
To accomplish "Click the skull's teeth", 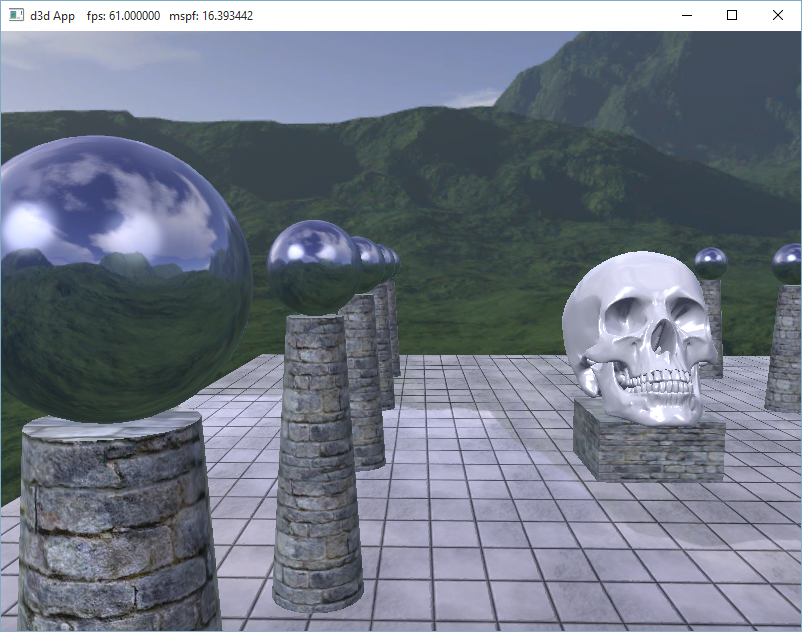I will click(x=654, y=381).
